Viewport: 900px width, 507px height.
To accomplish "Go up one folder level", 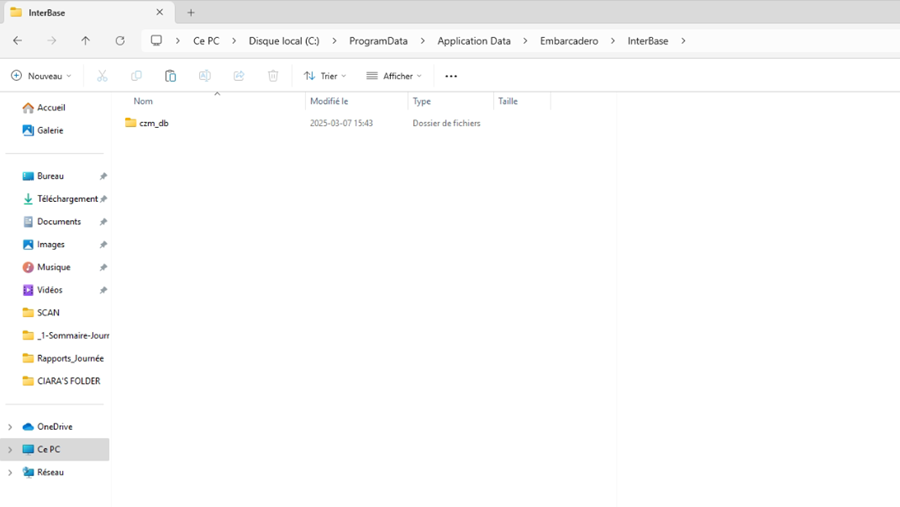I will tap(86, 41).
